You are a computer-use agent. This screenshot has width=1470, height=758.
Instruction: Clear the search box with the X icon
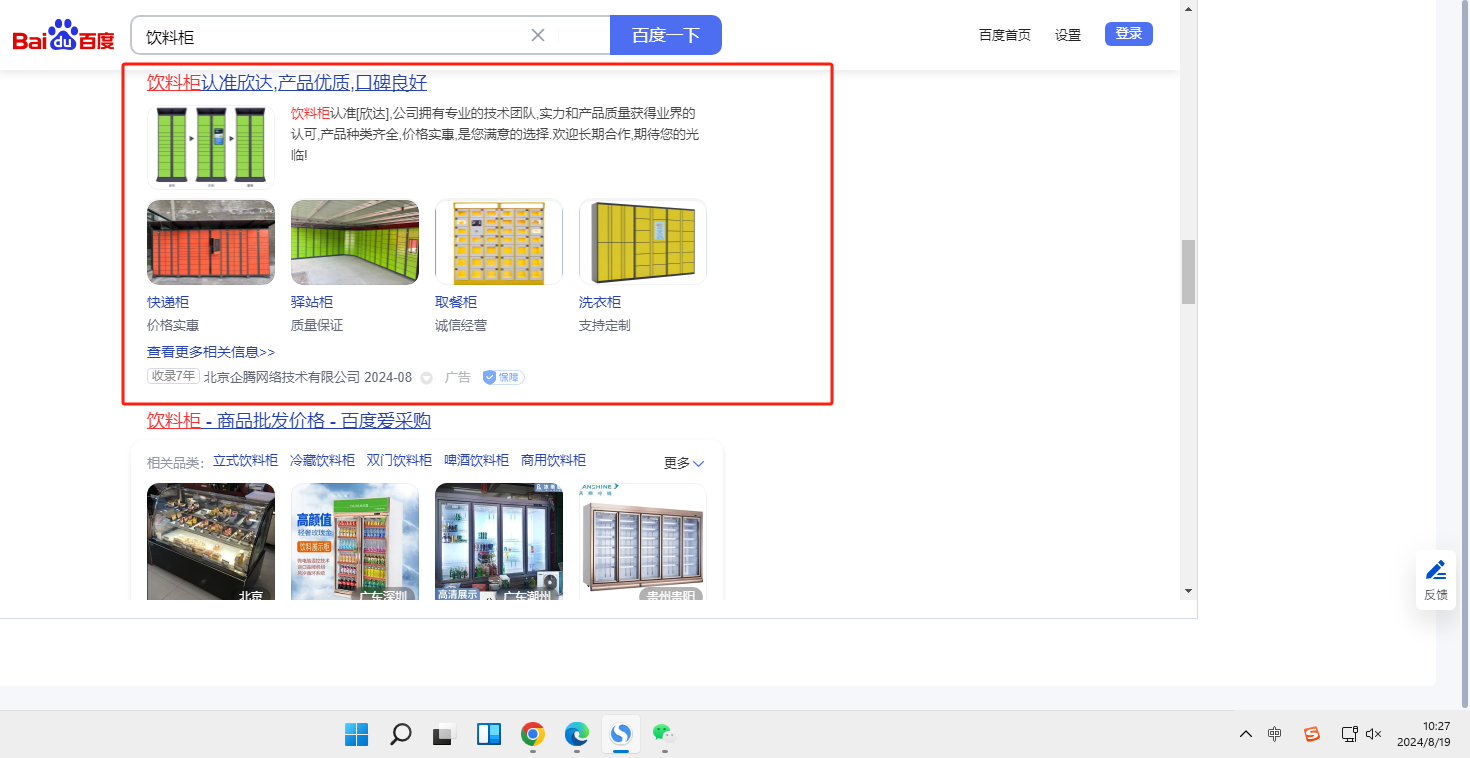click(x=538, y=36)
